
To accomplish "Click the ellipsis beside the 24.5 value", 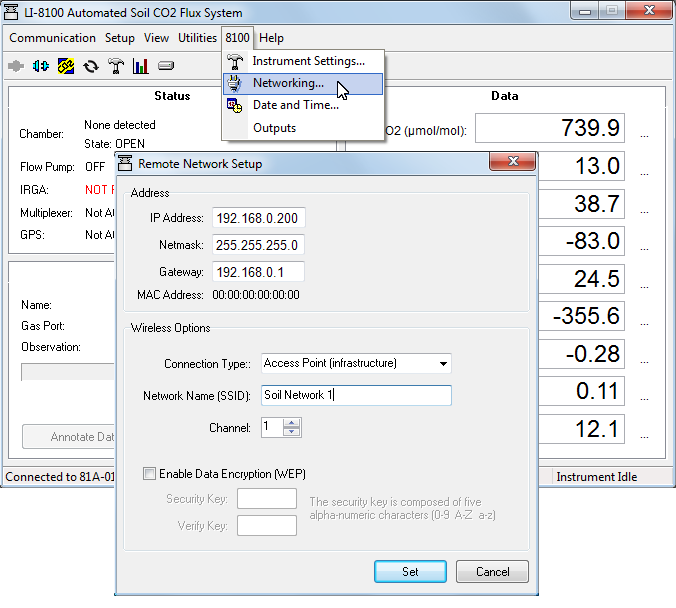I will click(x=644, y=287).
